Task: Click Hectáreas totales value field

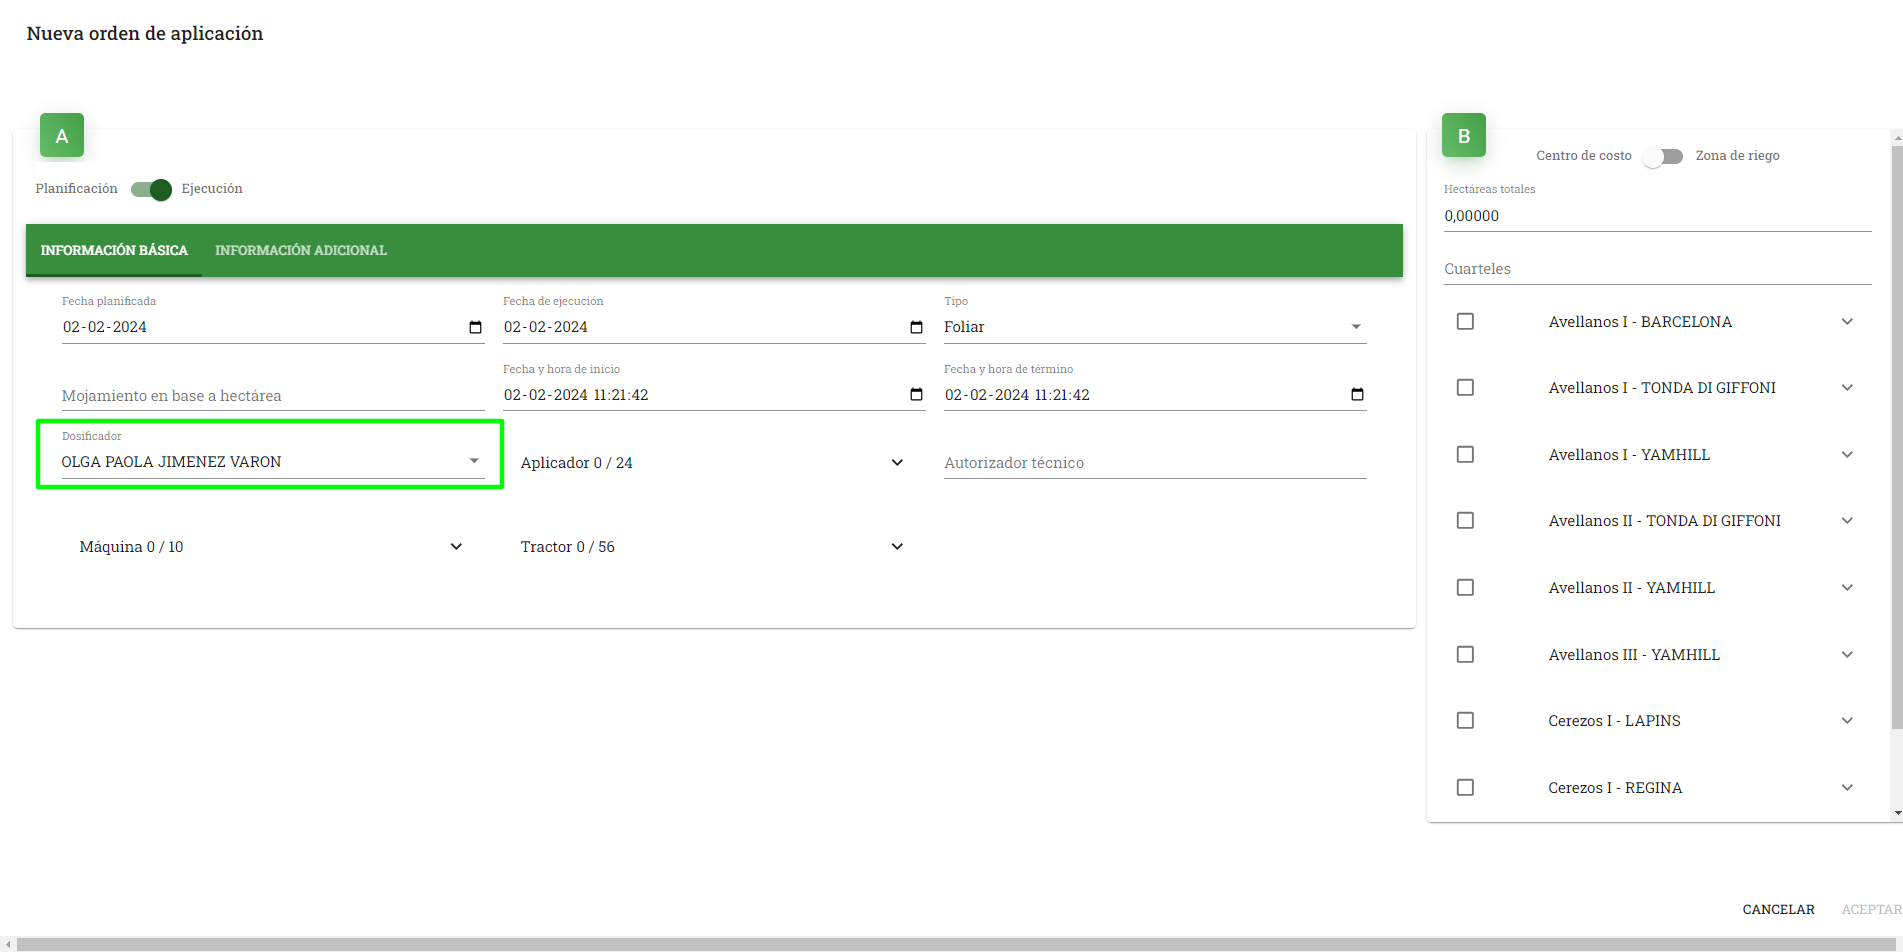Action: click(1657, 216)
